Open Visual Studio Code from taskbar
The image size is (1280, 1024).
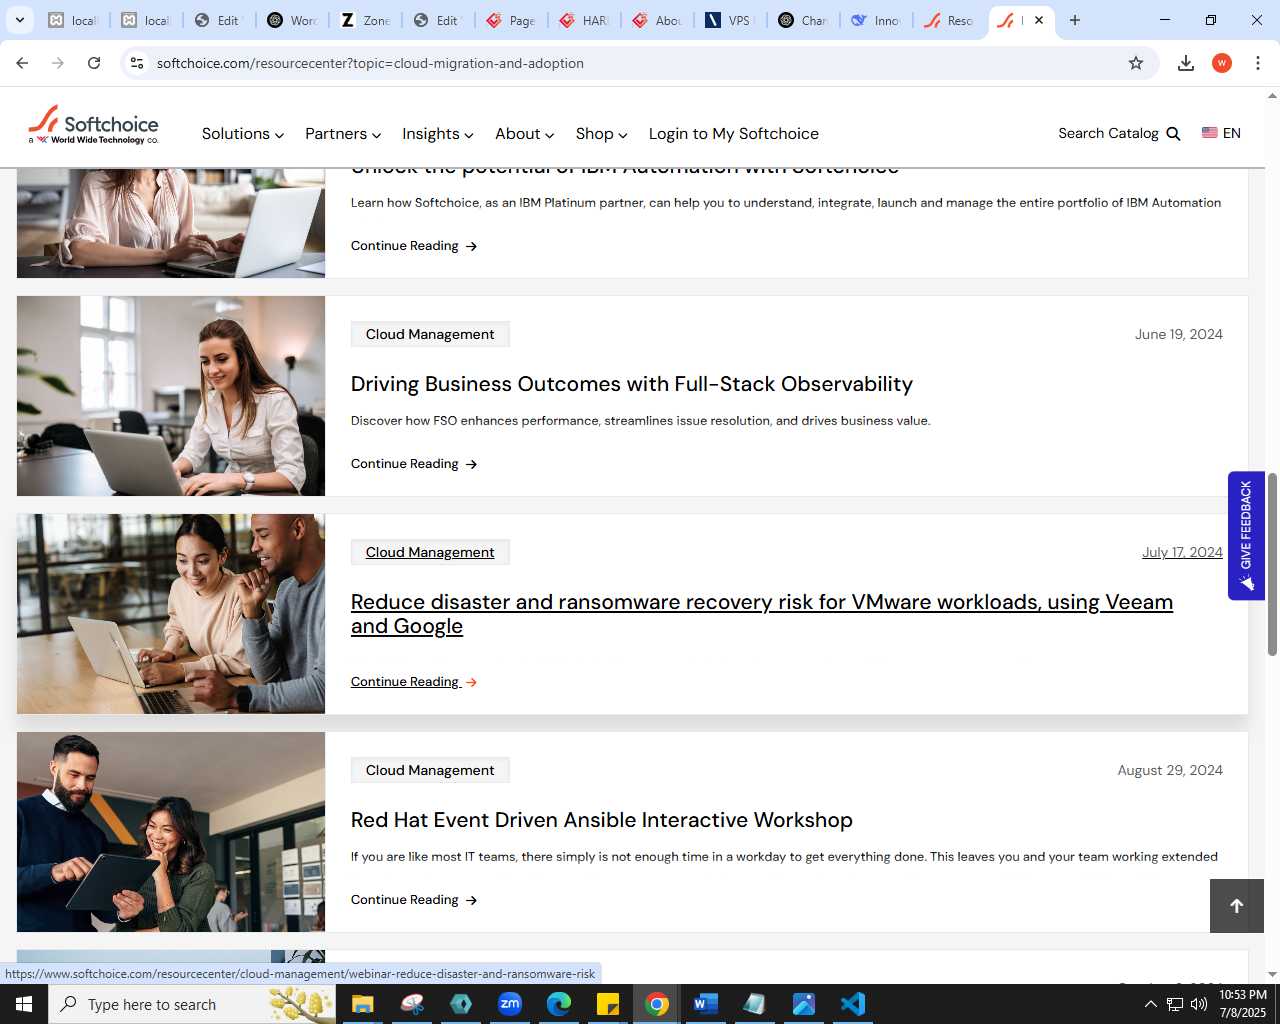click(853, 1004)
